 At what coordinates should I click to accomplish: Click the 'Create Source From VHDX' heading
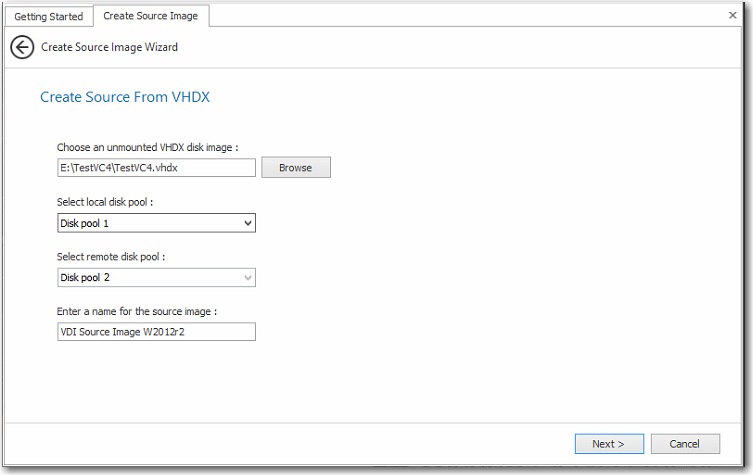coord(125,97)
